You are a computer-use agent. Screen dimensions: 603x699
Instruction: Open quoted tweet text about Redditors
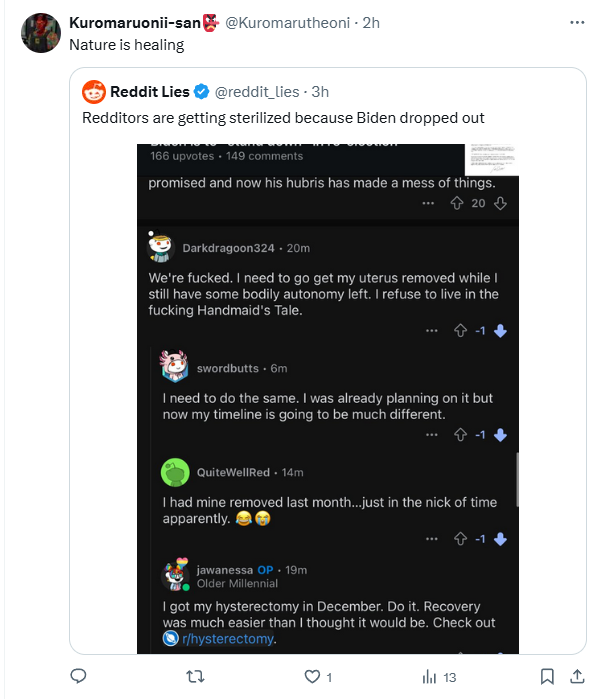[283, 118]
